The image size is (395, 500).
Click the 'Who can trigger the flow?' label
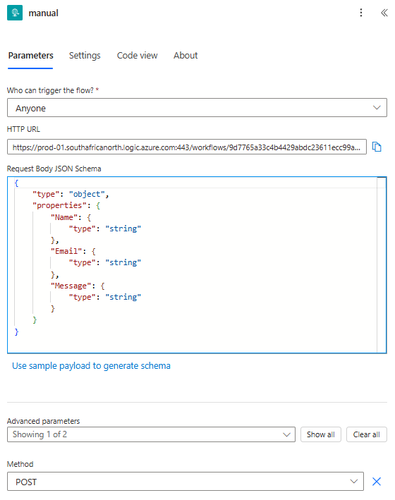[50, 90]
